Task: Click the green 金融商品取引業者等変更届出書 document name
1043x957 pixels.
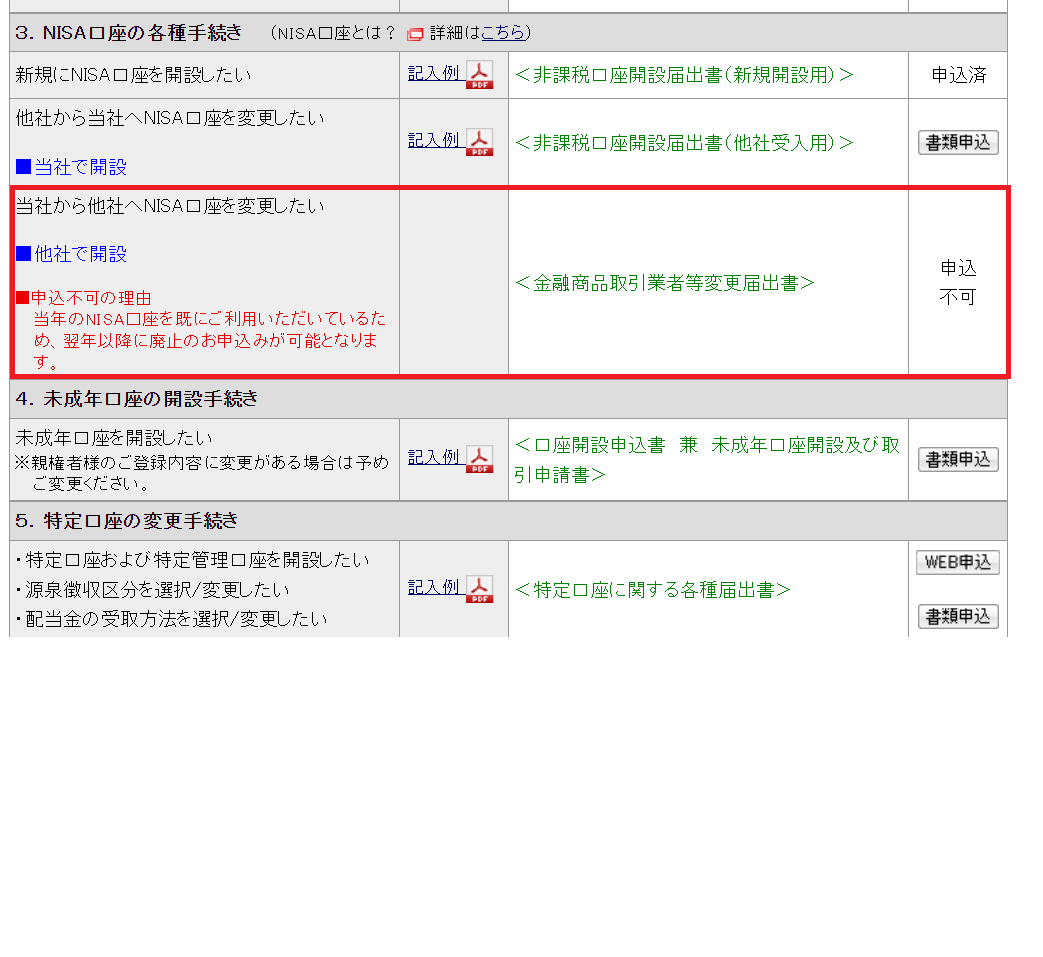Action: [665, 283]
